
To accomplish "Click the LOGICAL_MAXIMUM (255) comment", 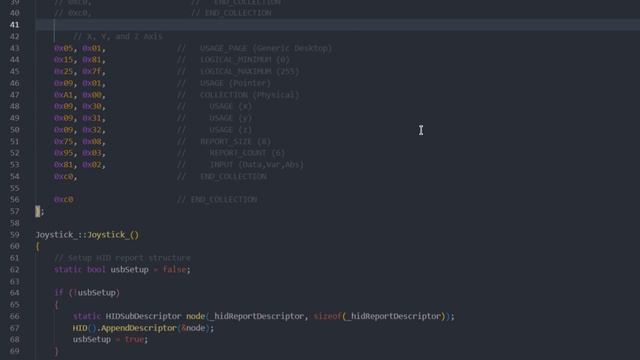I will tap(249, 71).
